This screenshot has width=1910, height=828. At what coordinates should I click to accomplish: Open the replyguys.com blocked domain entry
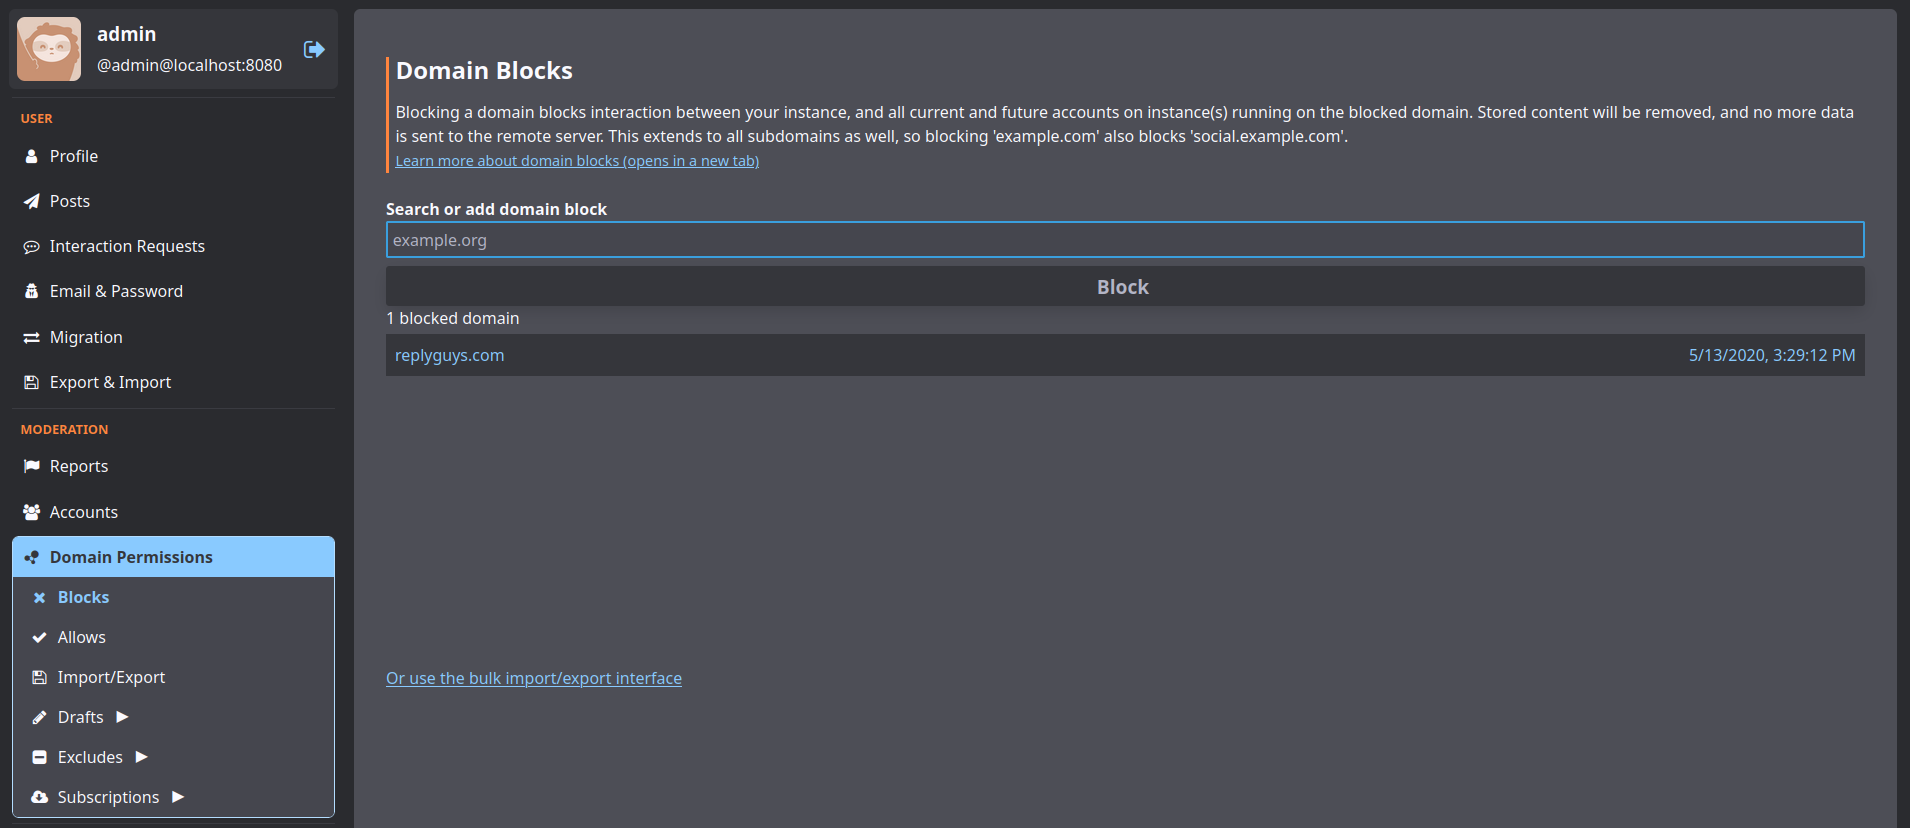(450, 355)
